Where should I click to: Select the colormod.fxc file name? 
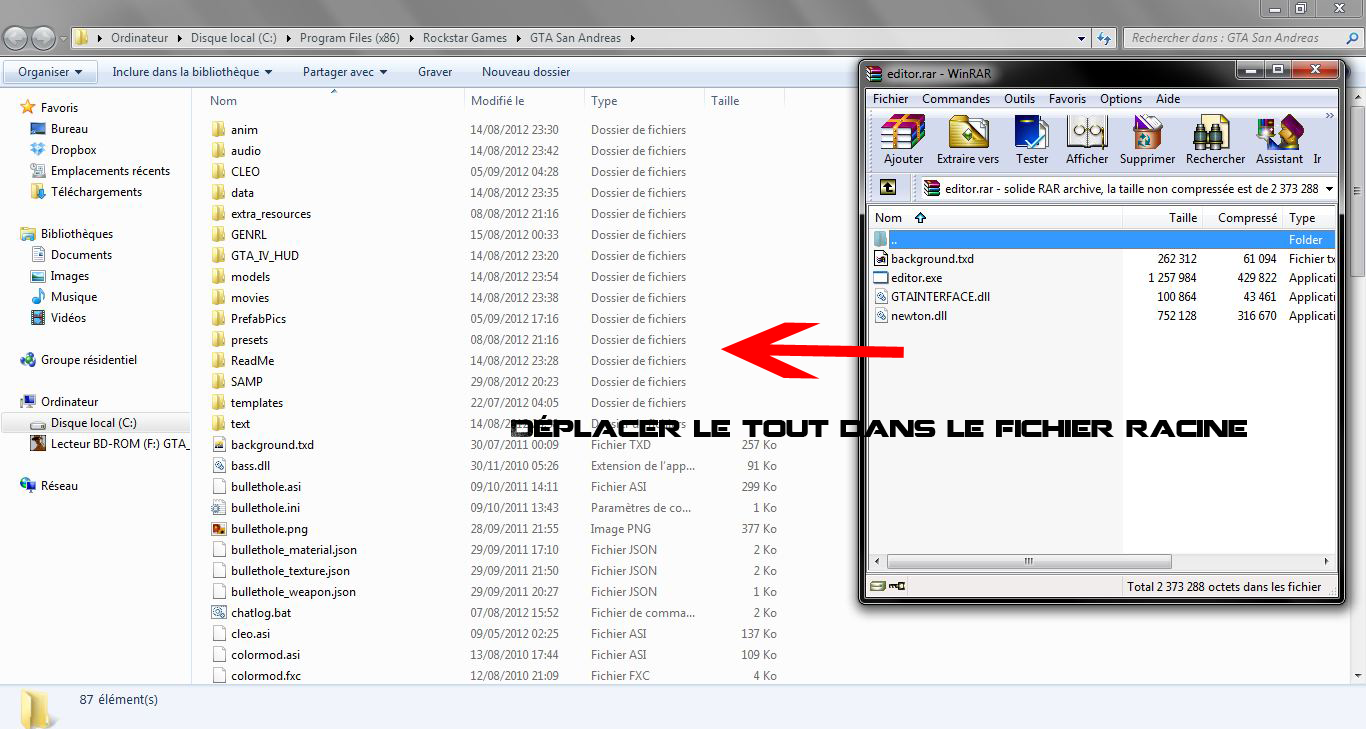[266, 676]
